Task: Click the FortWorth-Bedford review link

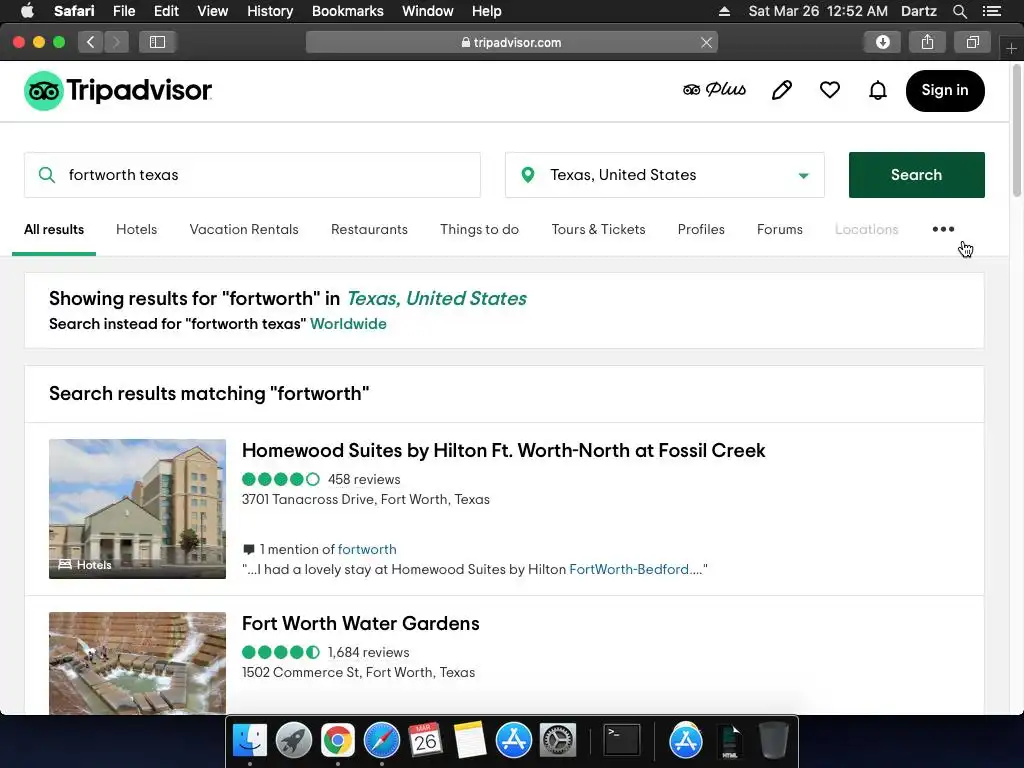Action: pos(629,569)
